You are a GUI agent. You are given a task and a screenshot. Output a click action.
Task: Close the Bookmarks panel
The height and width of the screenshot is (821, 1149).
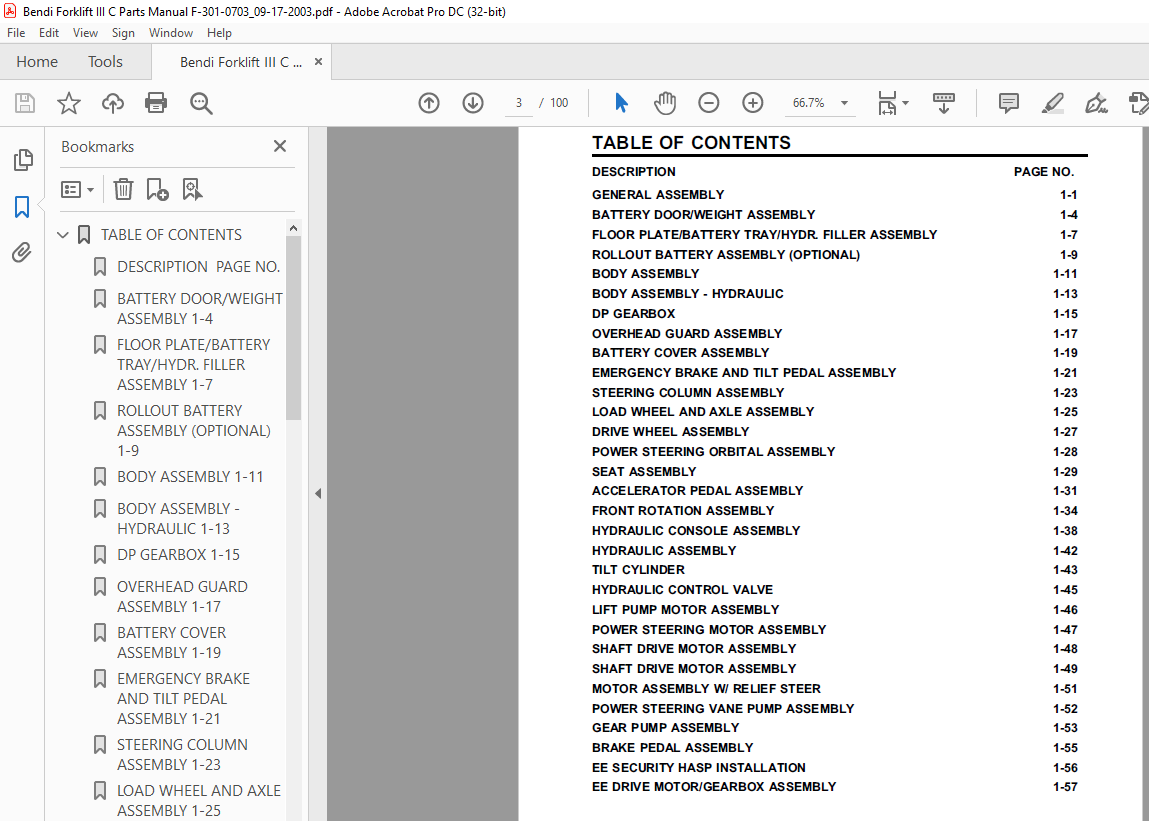pos(280,147)
